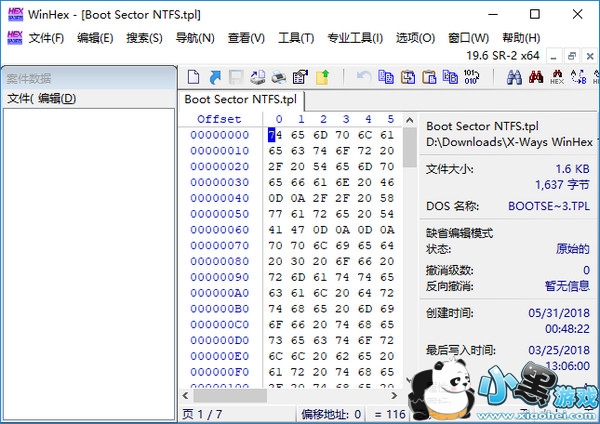Click the hex view scroll-up arrow
Image resolution: width=600 pixels, height=424 pixels.
pyautogui.click(x=409, y=120)
